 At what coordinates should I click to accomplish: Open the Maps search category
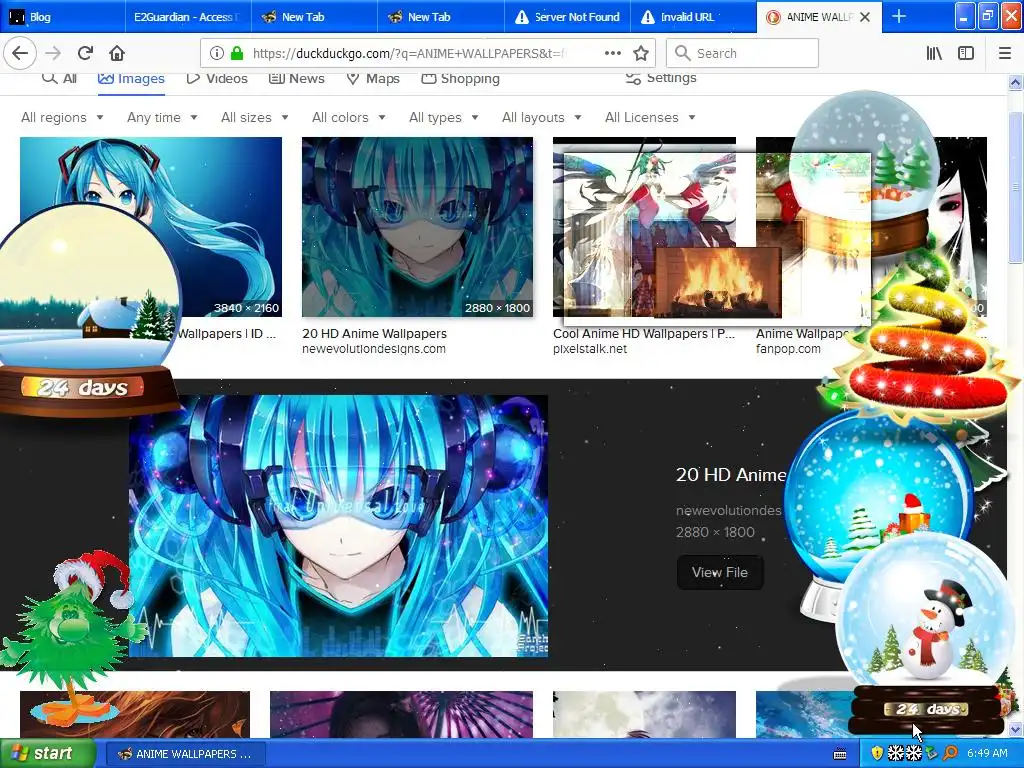coord(373,78)
